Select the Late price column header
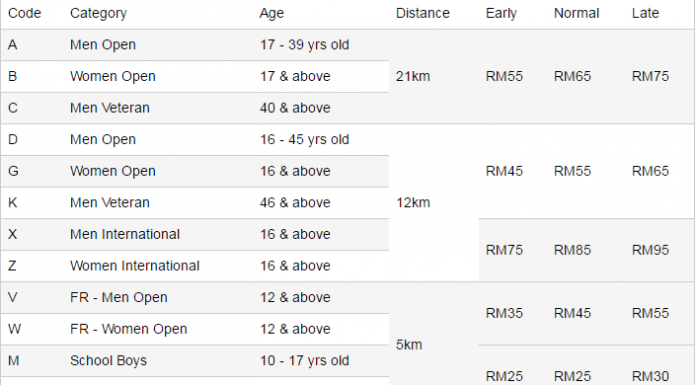This screenshot has height=385, width=696. [645, 13]
